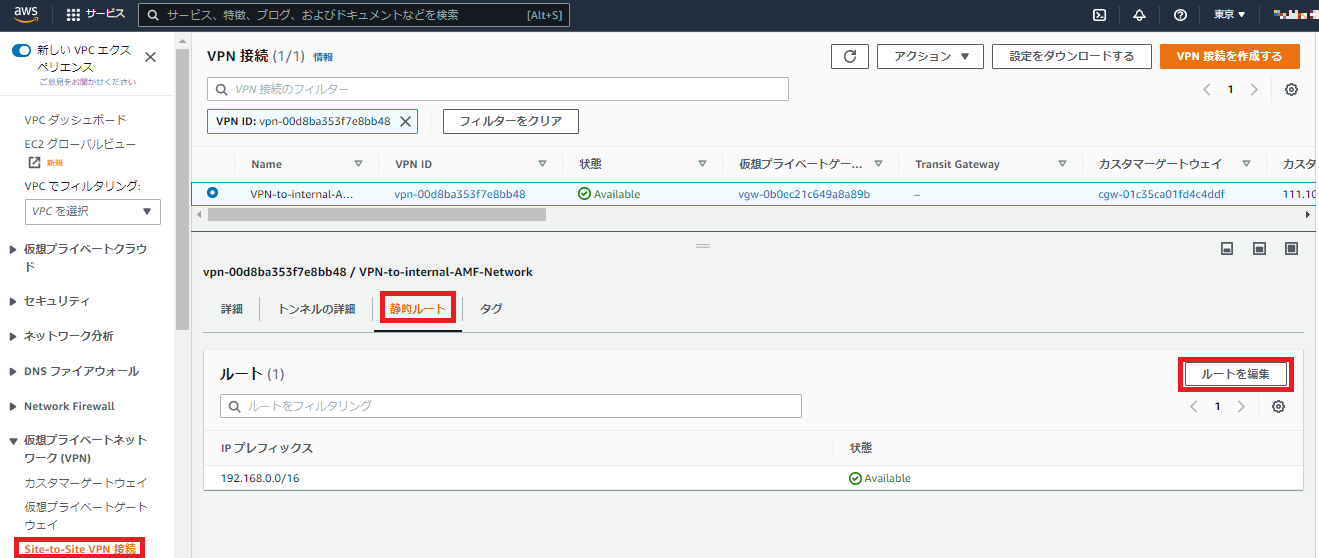Switch to the トンネルの詳細 tab
The image size is (1319, 558).
point(316,309)
